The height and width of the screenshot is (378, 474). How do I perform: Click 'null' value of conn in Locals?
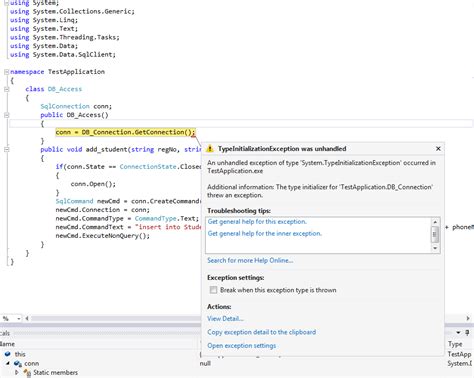(x=205, y=363)
